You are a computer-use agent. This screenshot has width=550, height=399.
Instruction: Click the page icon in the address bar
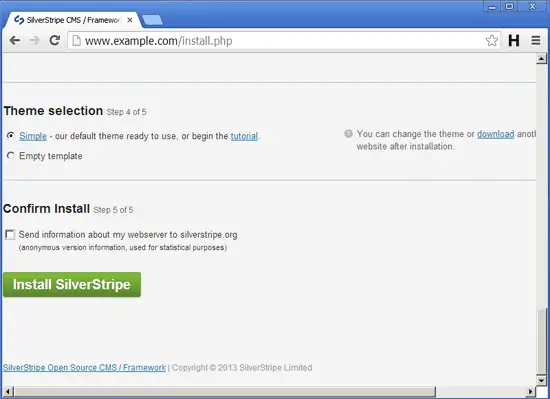click(x=76, y=41)
